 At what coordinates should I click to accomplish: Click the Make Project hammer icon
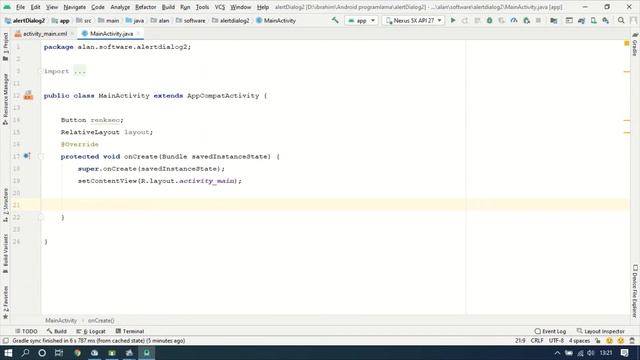tap(335, 20)
